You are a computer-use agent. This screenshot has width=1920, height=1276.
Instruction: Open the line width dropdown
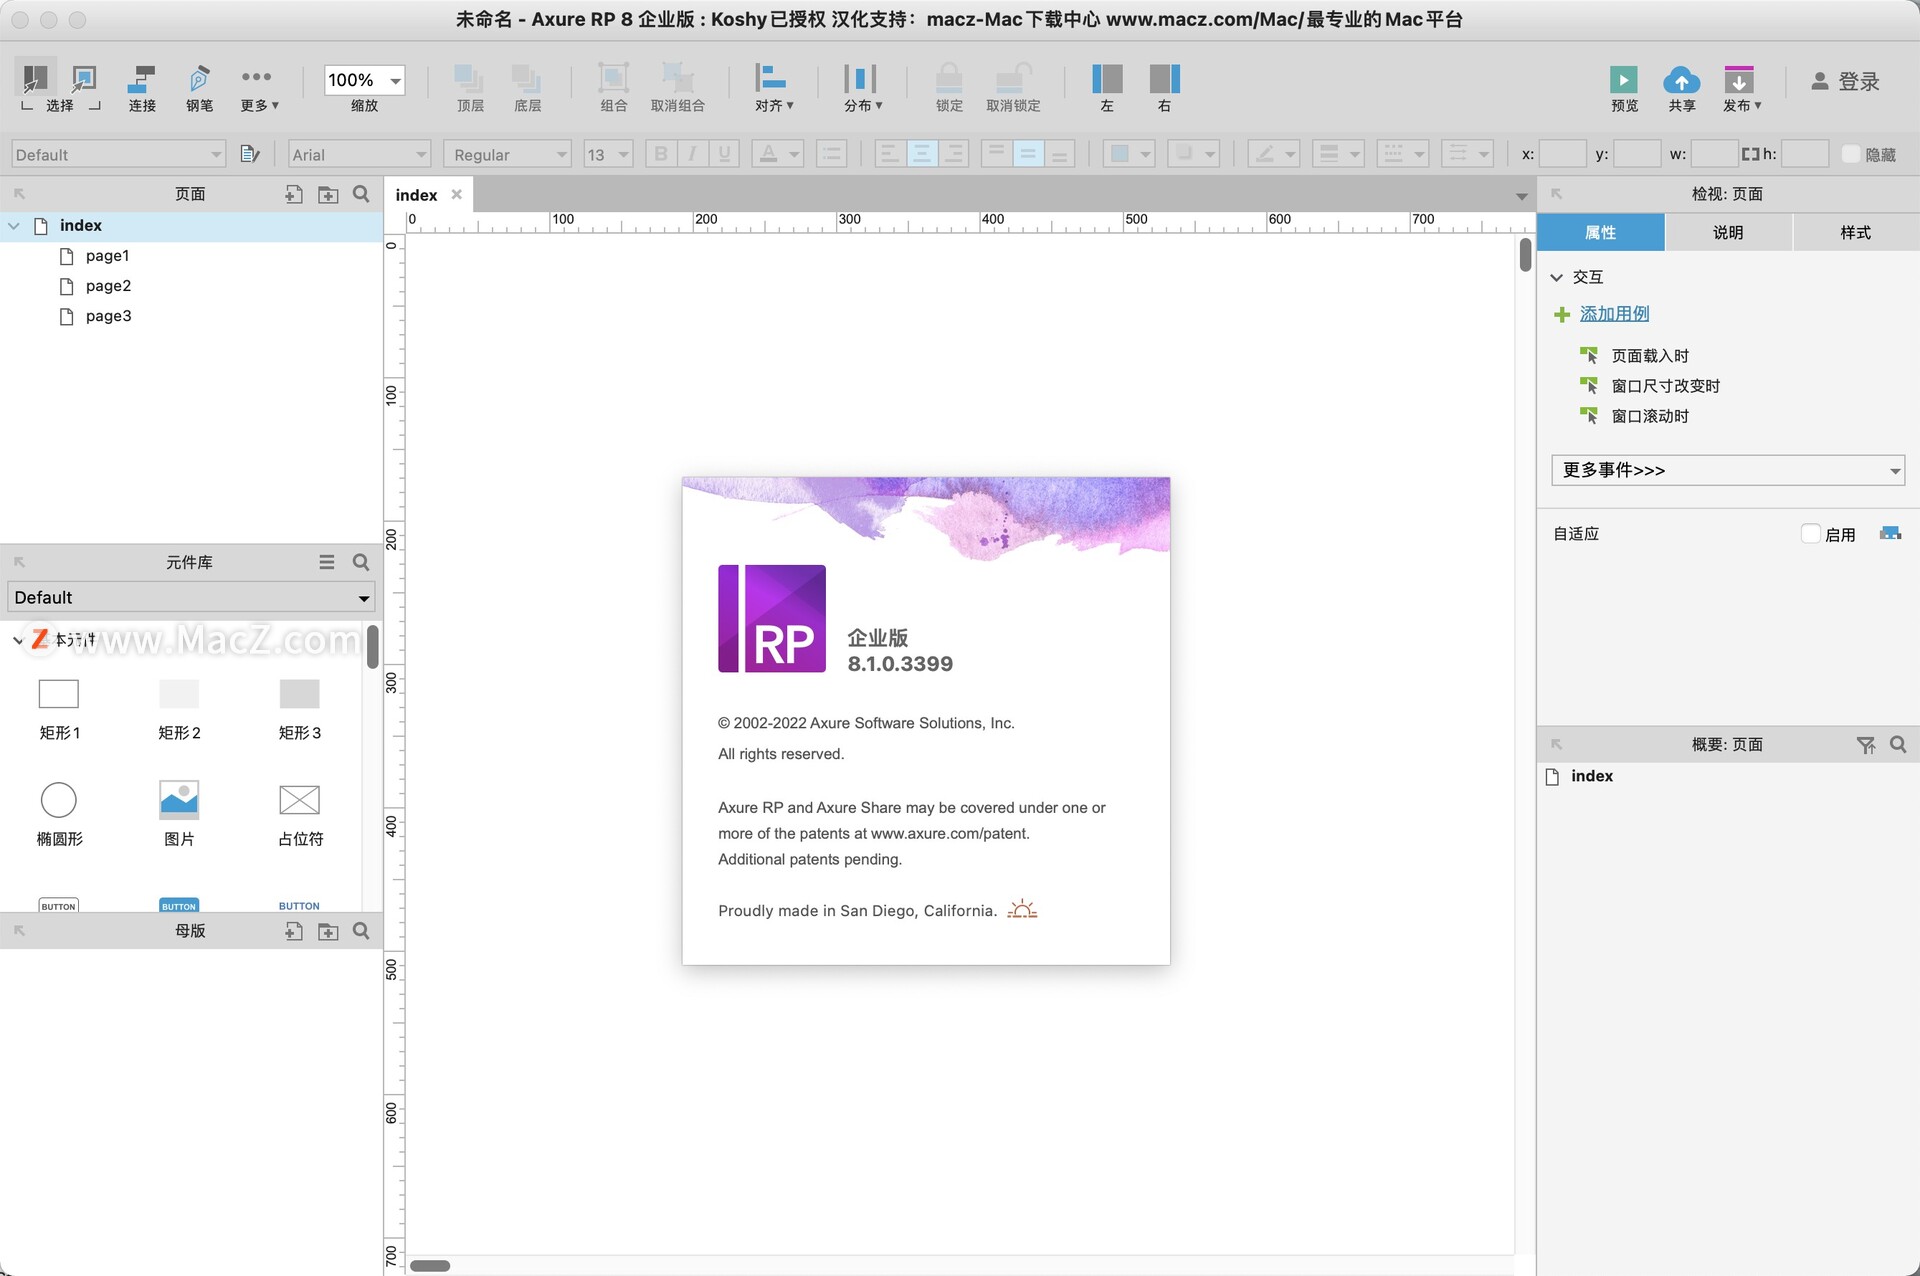click(1338, 154)
